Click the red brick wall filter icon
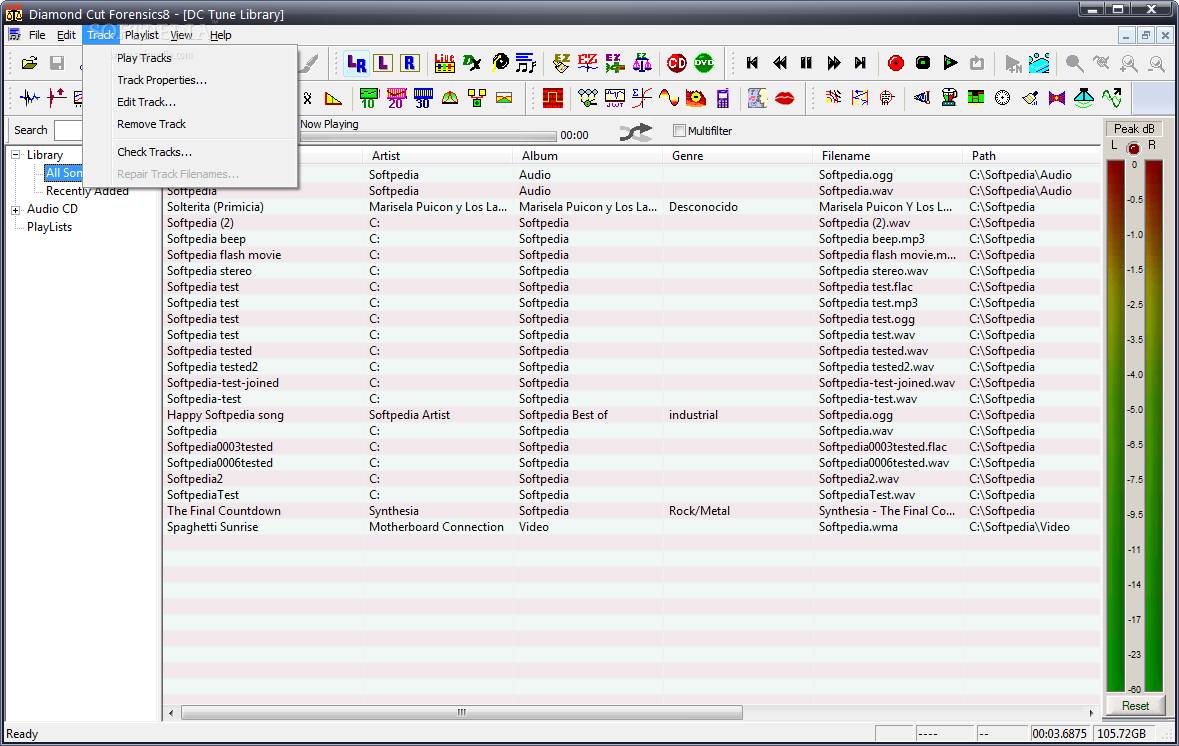 553,98
